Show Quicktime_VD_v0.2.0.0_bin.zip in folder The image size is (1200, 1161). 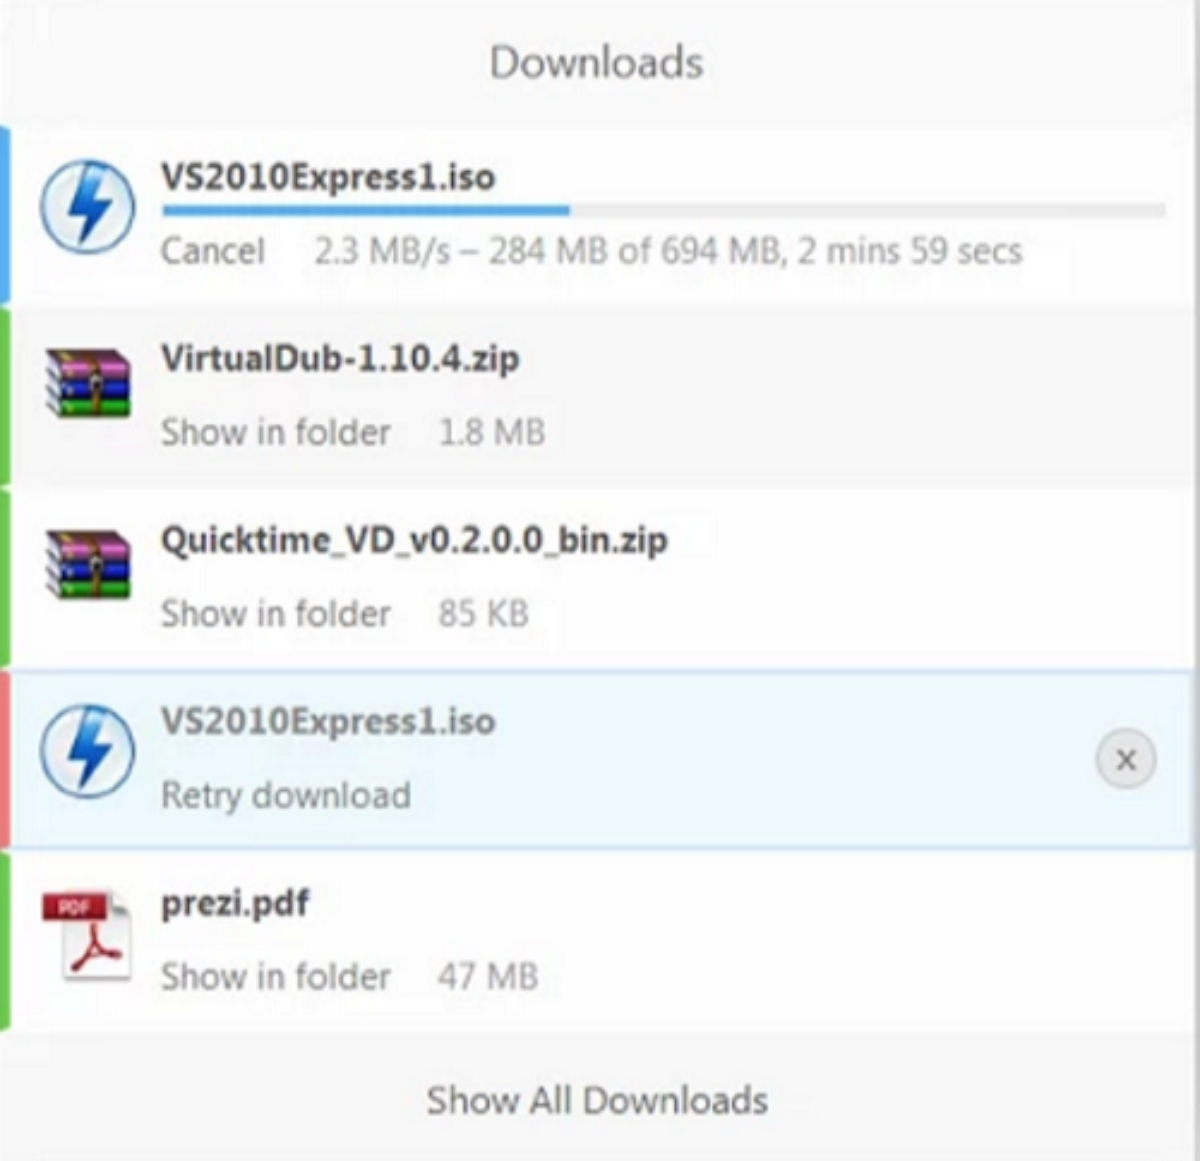click(x=276, y=613)
